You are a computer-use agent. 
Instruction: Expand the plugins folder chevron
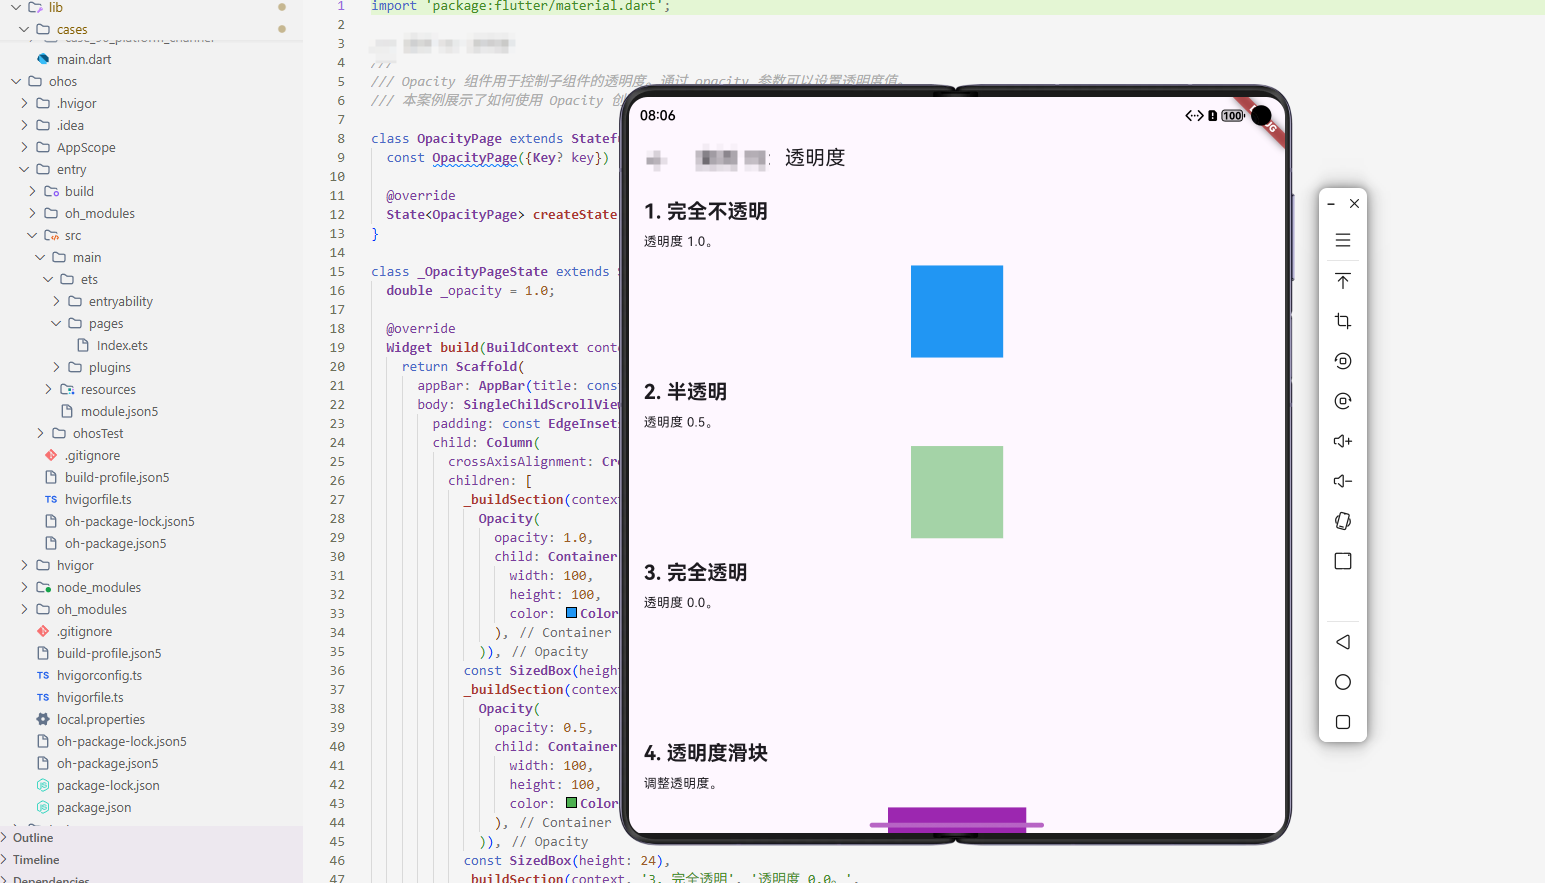point(56,367)
